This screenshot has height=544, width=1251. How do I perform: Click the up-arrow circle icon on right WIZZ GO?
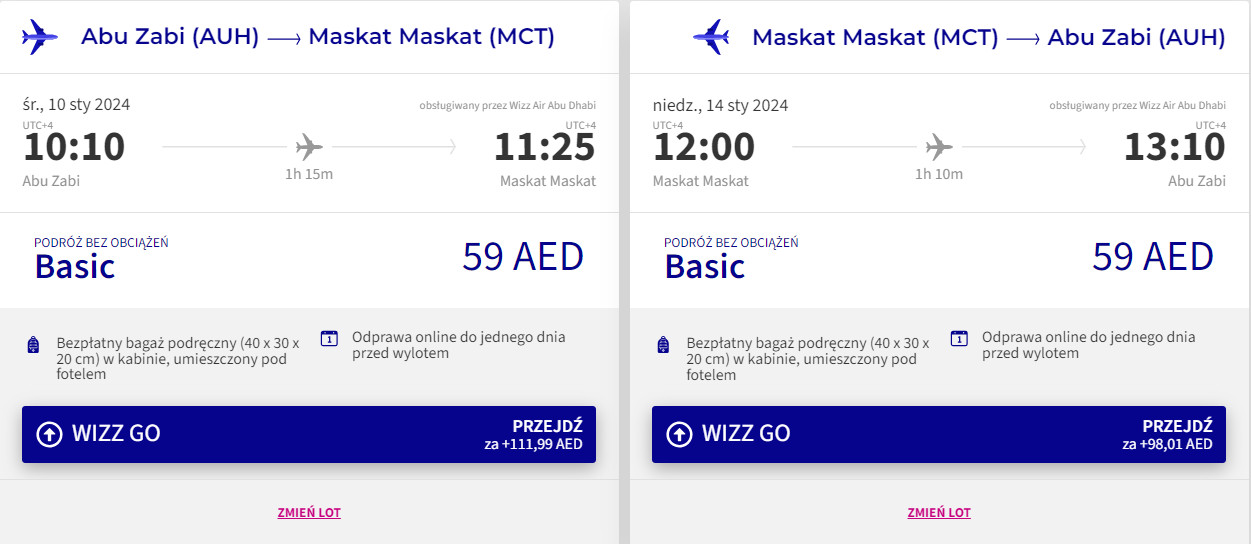[679, 434]
